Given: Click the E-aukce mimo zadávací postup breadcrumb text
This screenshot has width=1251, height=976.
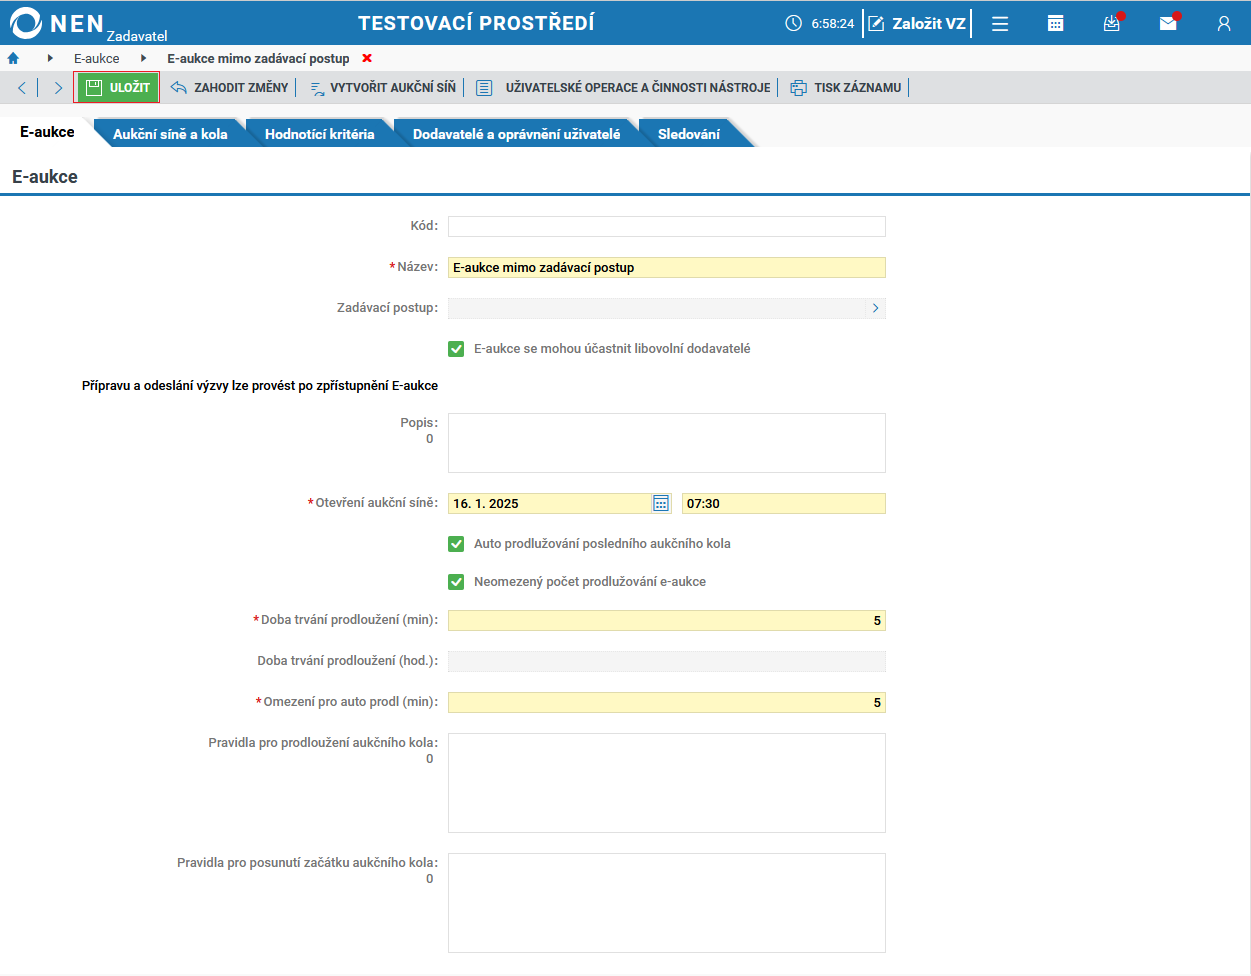Looking at the screenshot, I should [x=259, y=59].
